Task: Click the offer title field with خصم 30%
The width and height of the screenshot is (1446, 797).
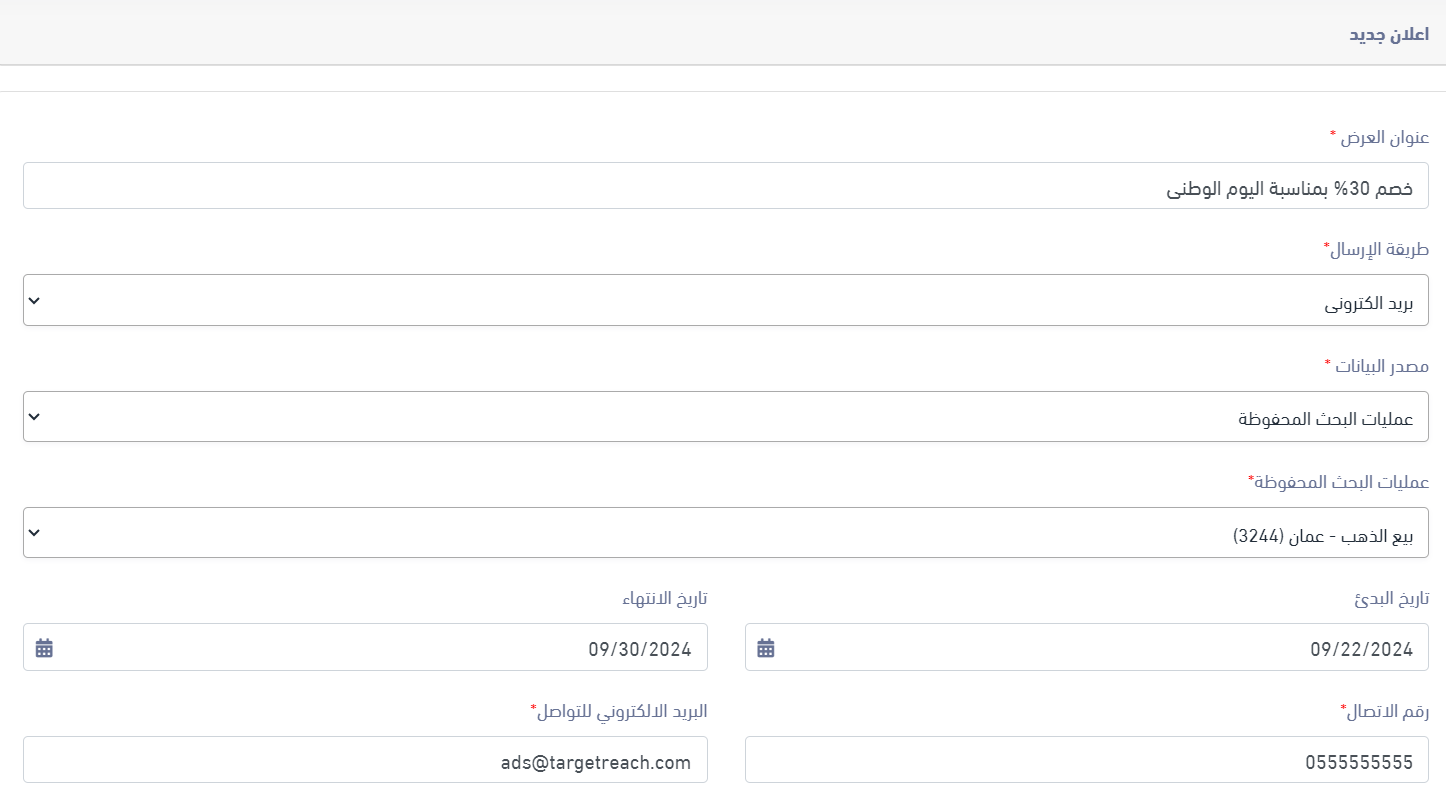Action: tap(725, 186)
